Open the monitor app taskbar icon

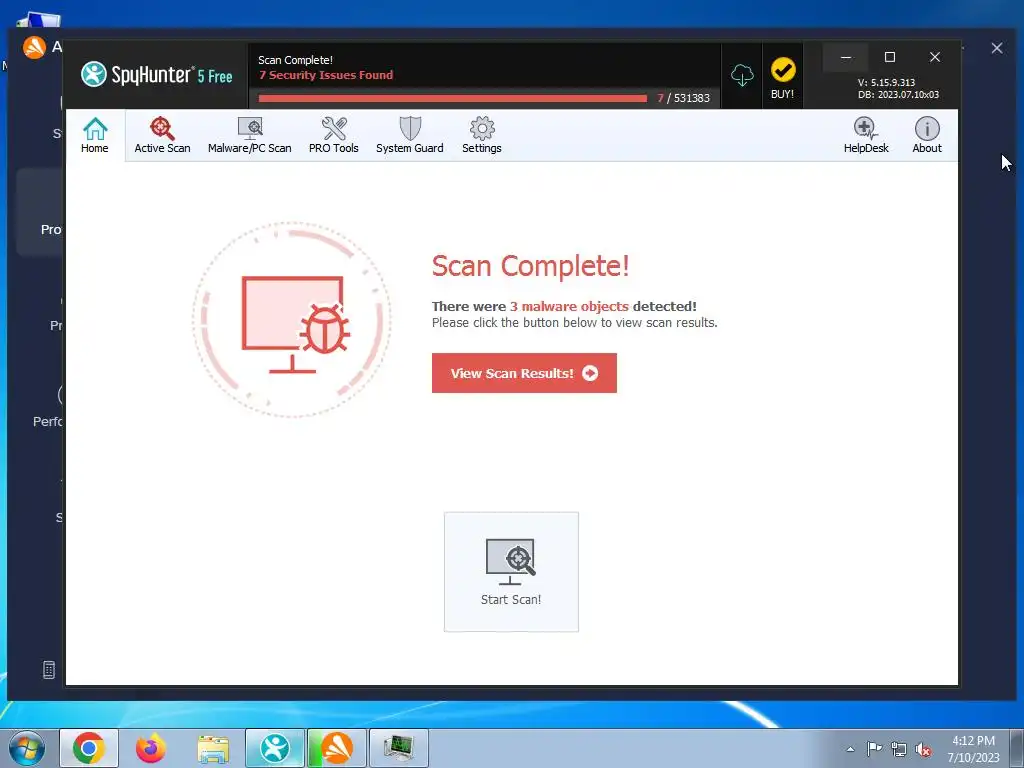tap(399, 748)
